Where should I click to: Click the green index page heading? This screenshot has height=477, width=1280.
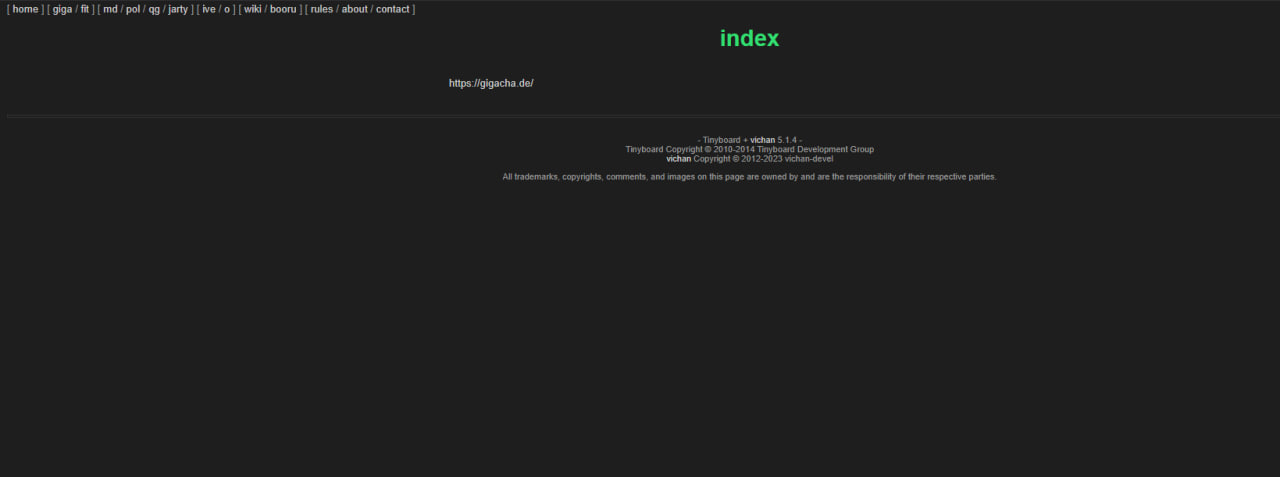pos(749,38)
